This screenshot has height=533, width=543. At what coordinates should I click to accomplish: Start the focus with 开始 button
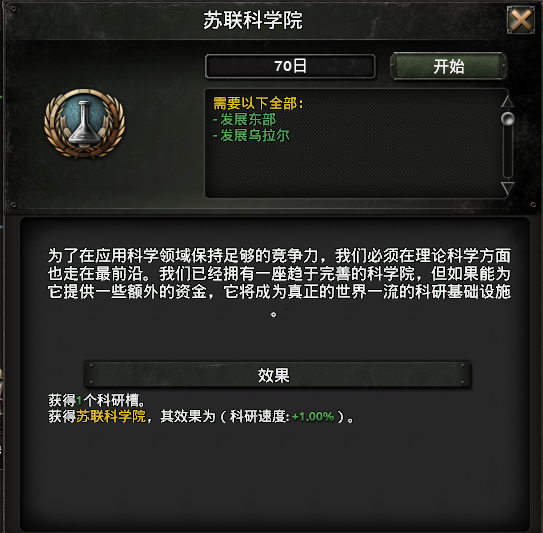tap(448, 66)
